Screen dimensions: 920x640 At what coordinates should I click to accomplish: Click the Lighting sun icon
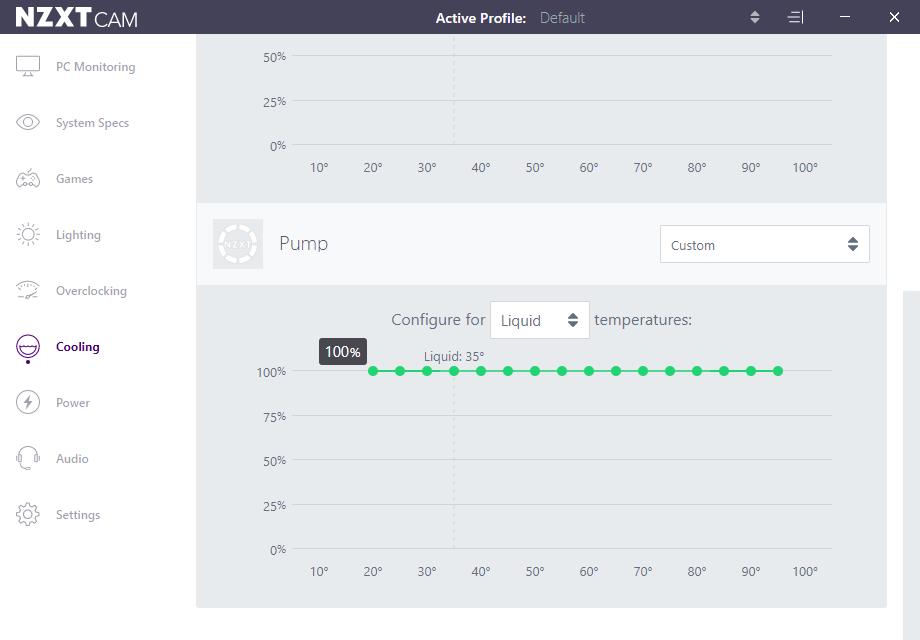[x=28, y=235]
